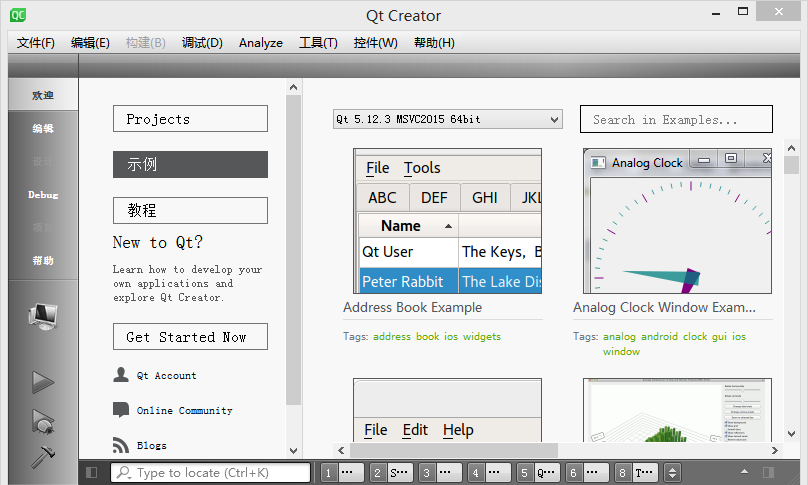Image resolution: width=808 pixels, height=485 pixels.
Task: Click the examples horizontal scrollbar thumb
Action: pos(453,450)
